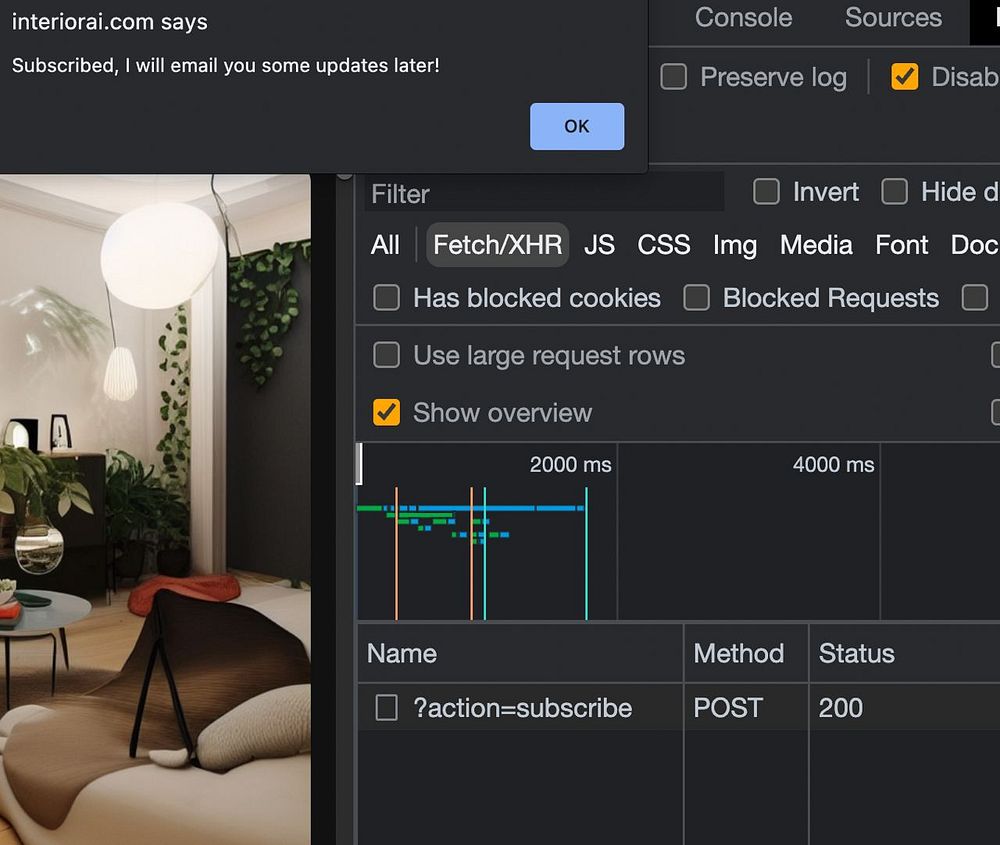Enable the Preserve log checkbox
The height and width of the screenshot is (845, 1000).
click(673, 77)
